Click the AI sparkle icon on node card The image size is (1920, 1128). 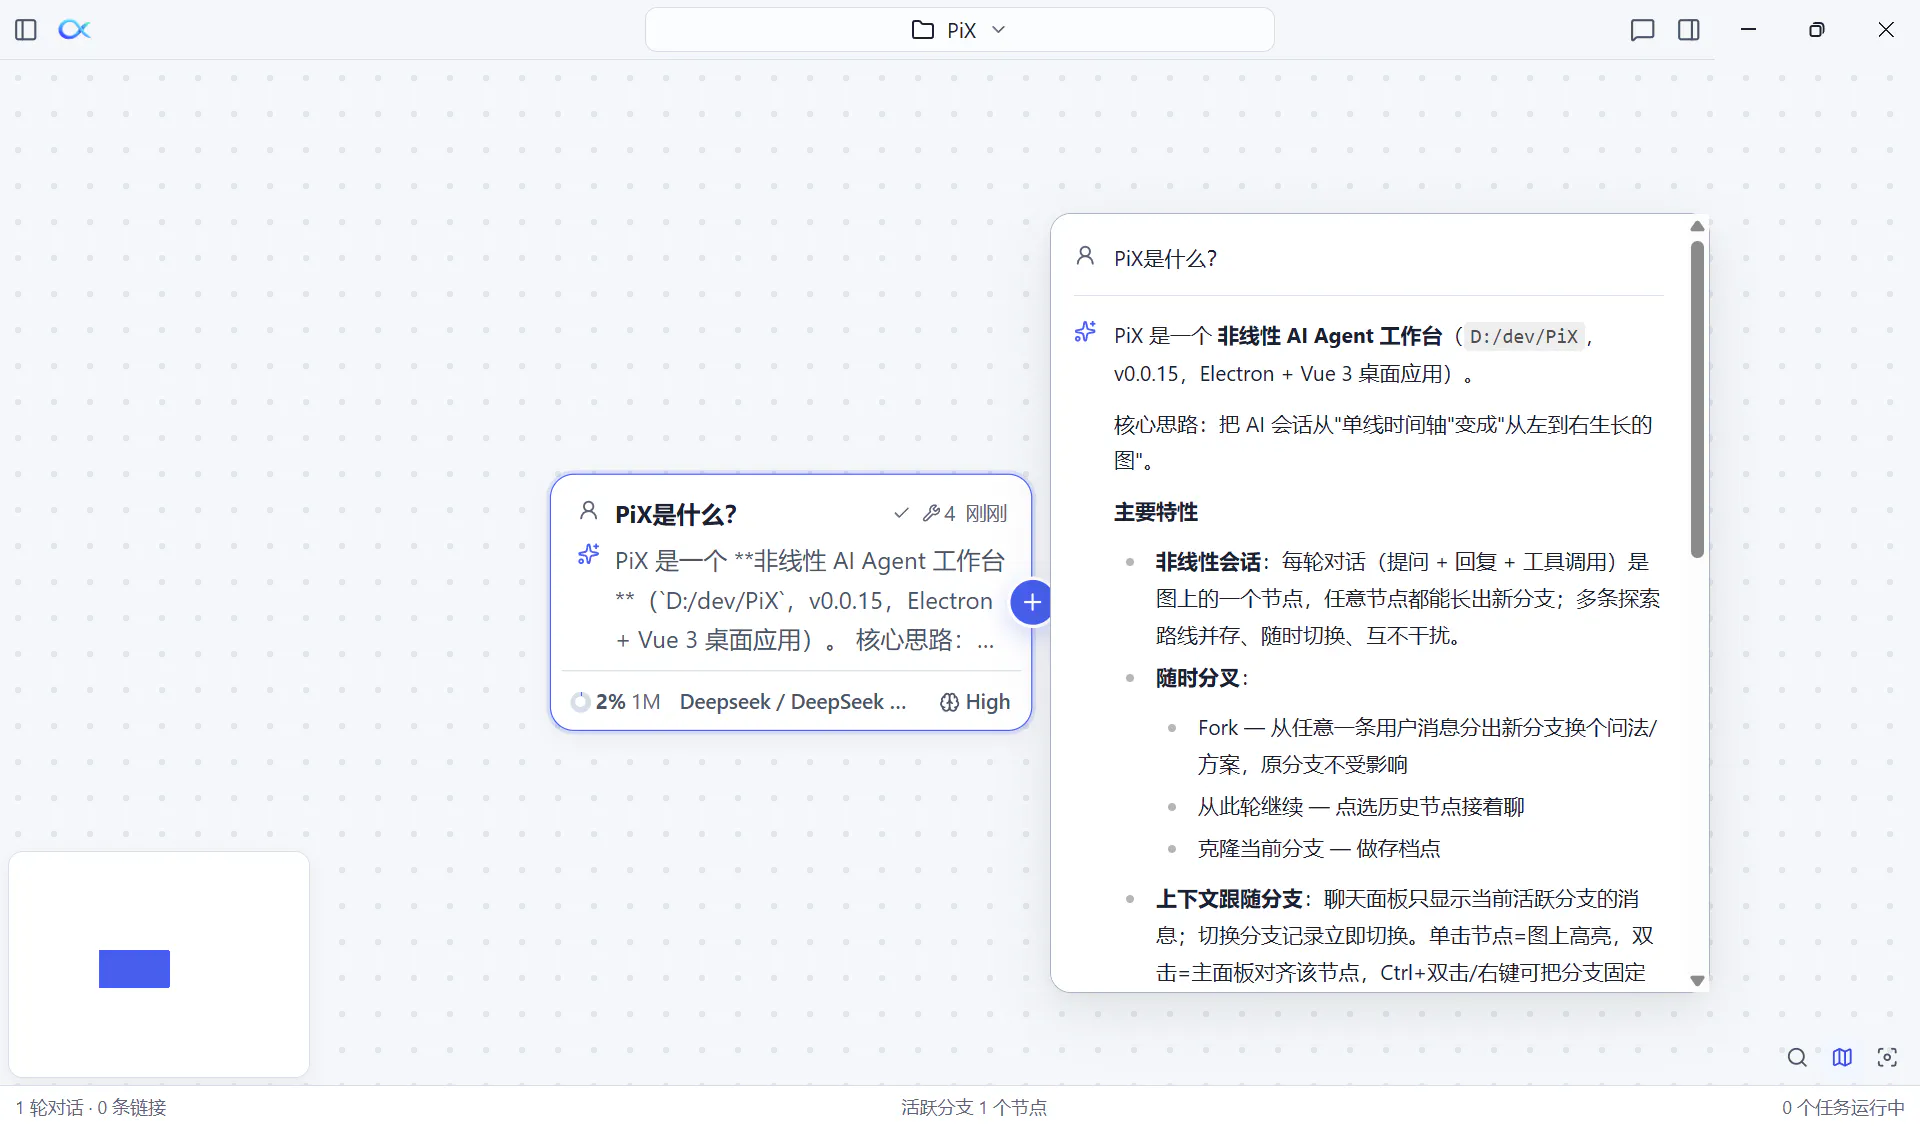coord(589,555)
